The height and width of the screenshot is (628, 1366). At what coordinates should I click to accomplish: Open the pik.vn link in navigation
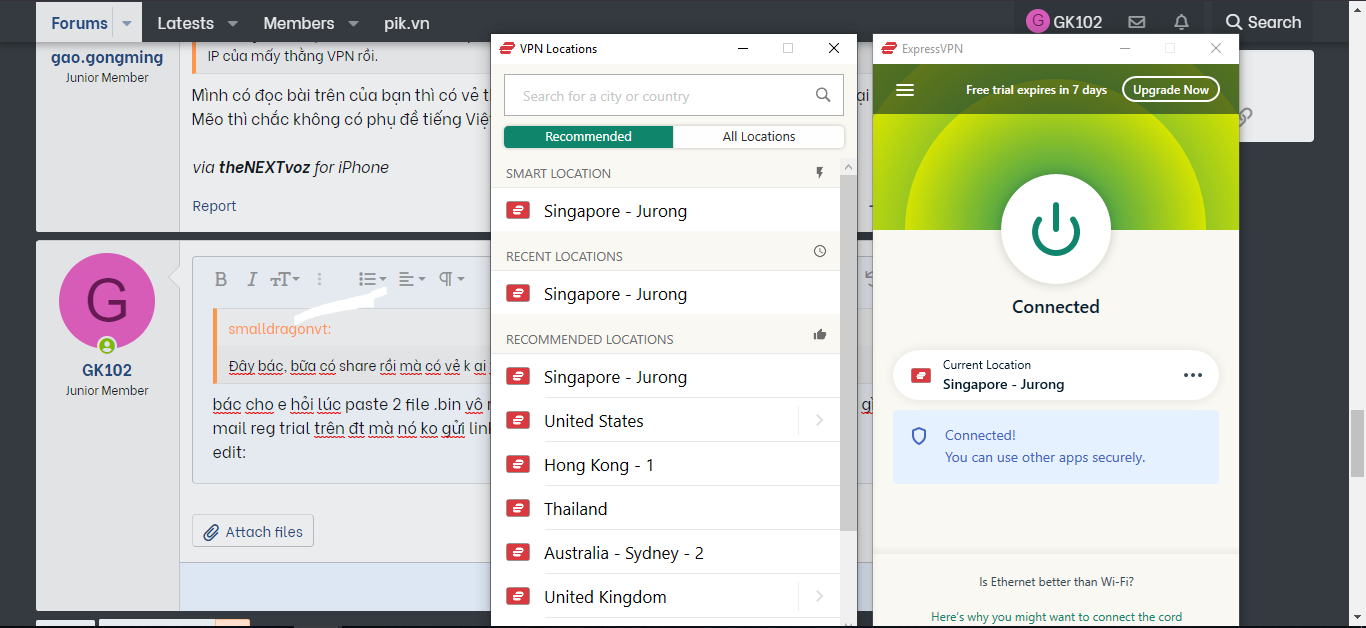[407, 22]
